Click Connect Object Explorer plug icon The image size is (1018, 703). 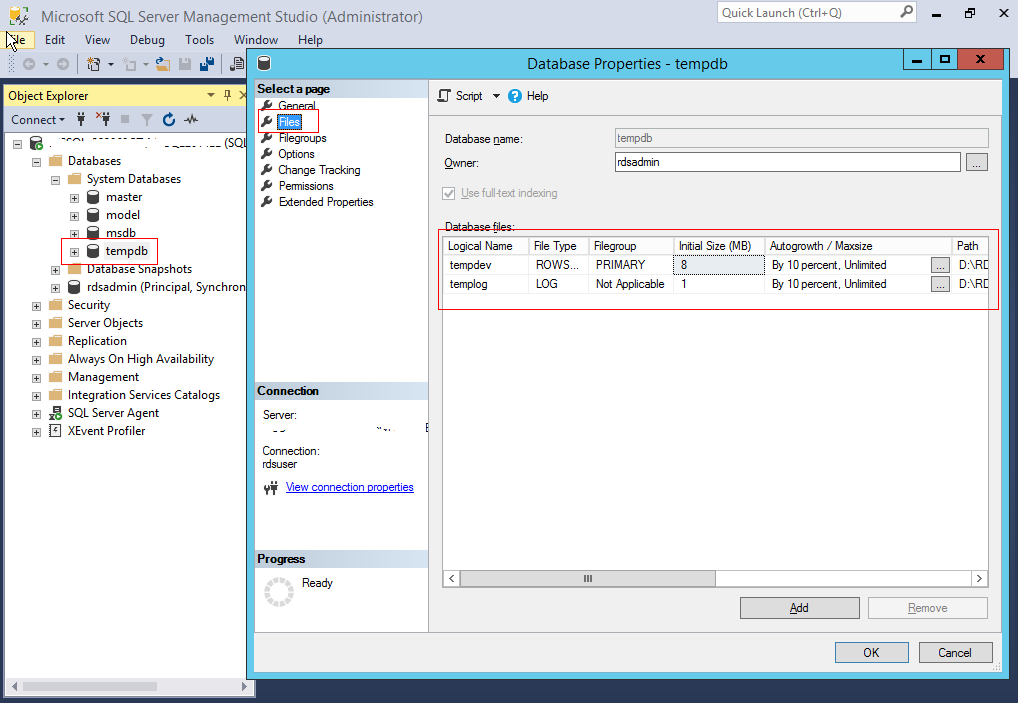81,119
